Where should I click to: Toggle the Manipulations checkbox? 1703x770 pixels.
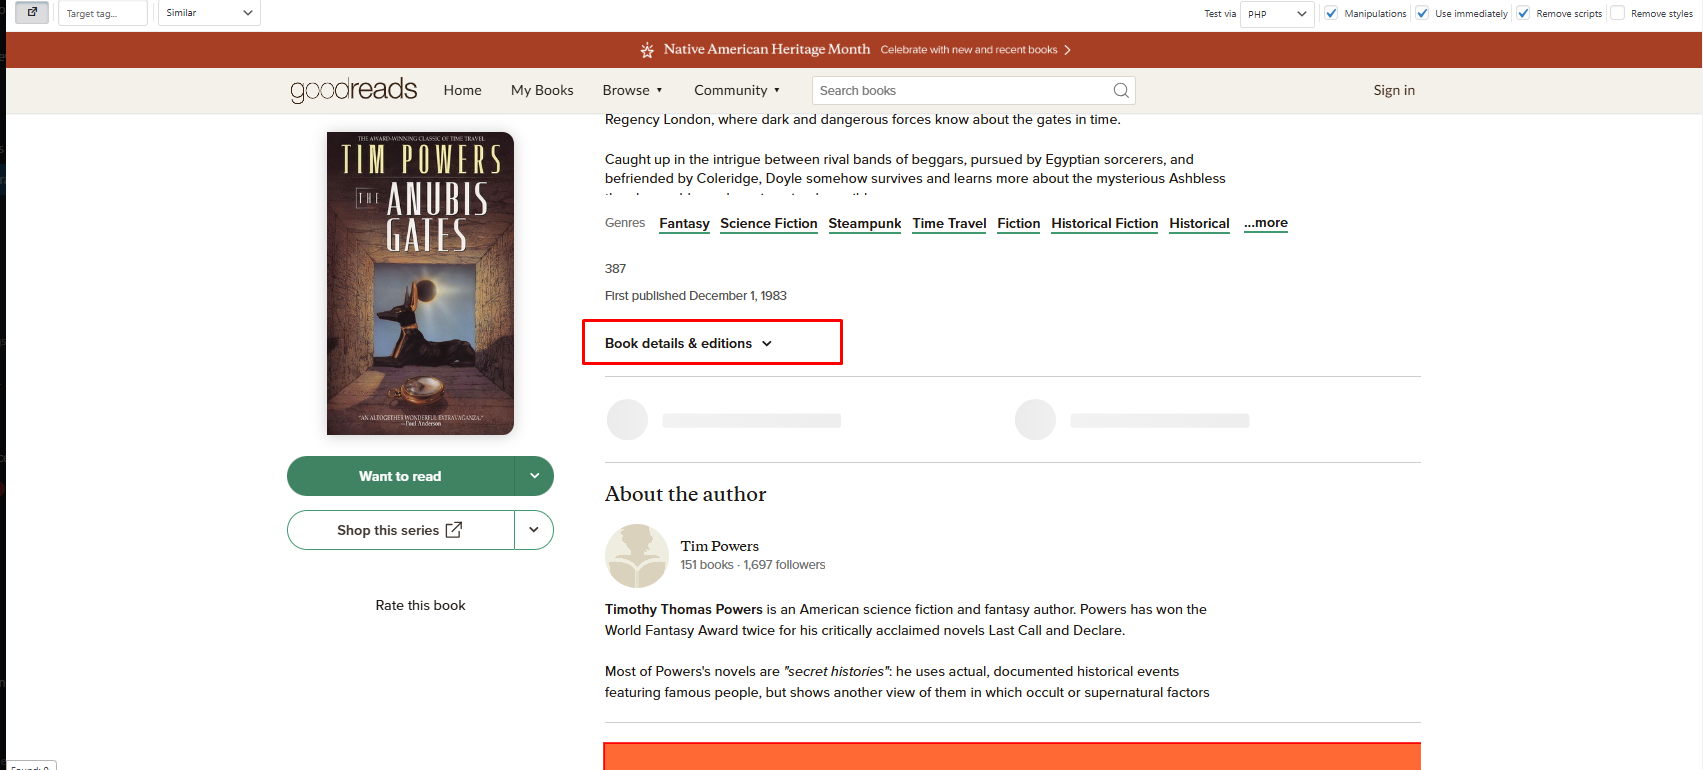point(1331,13)
